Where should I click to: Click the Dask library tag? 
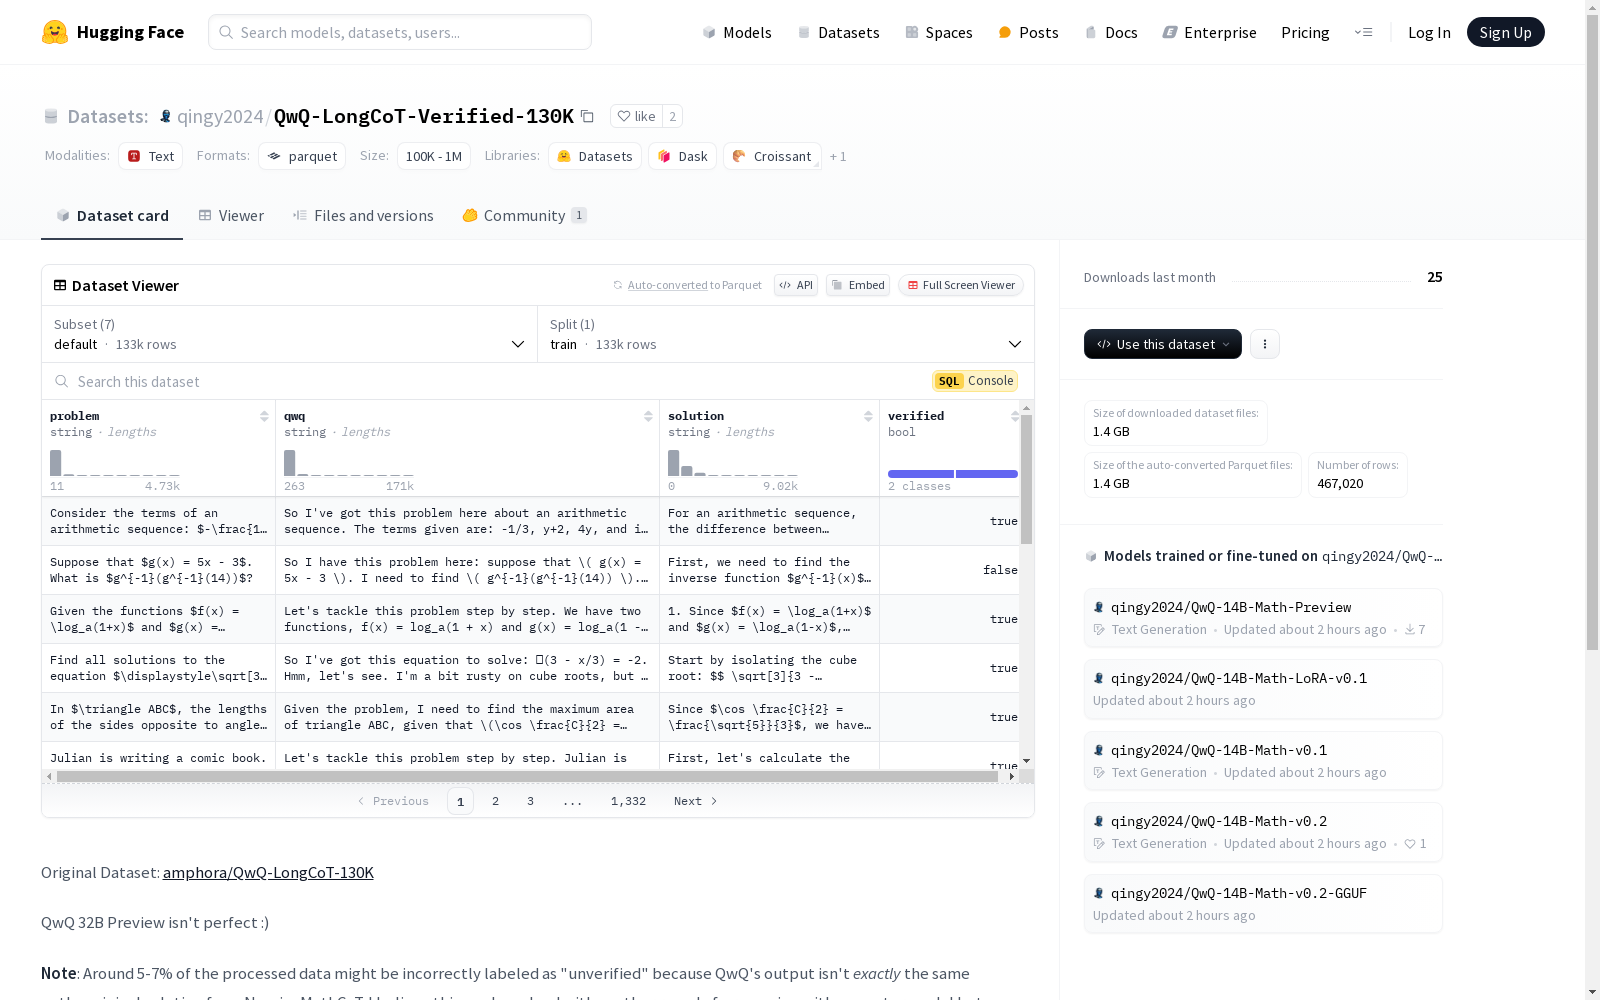click(683, 156)
